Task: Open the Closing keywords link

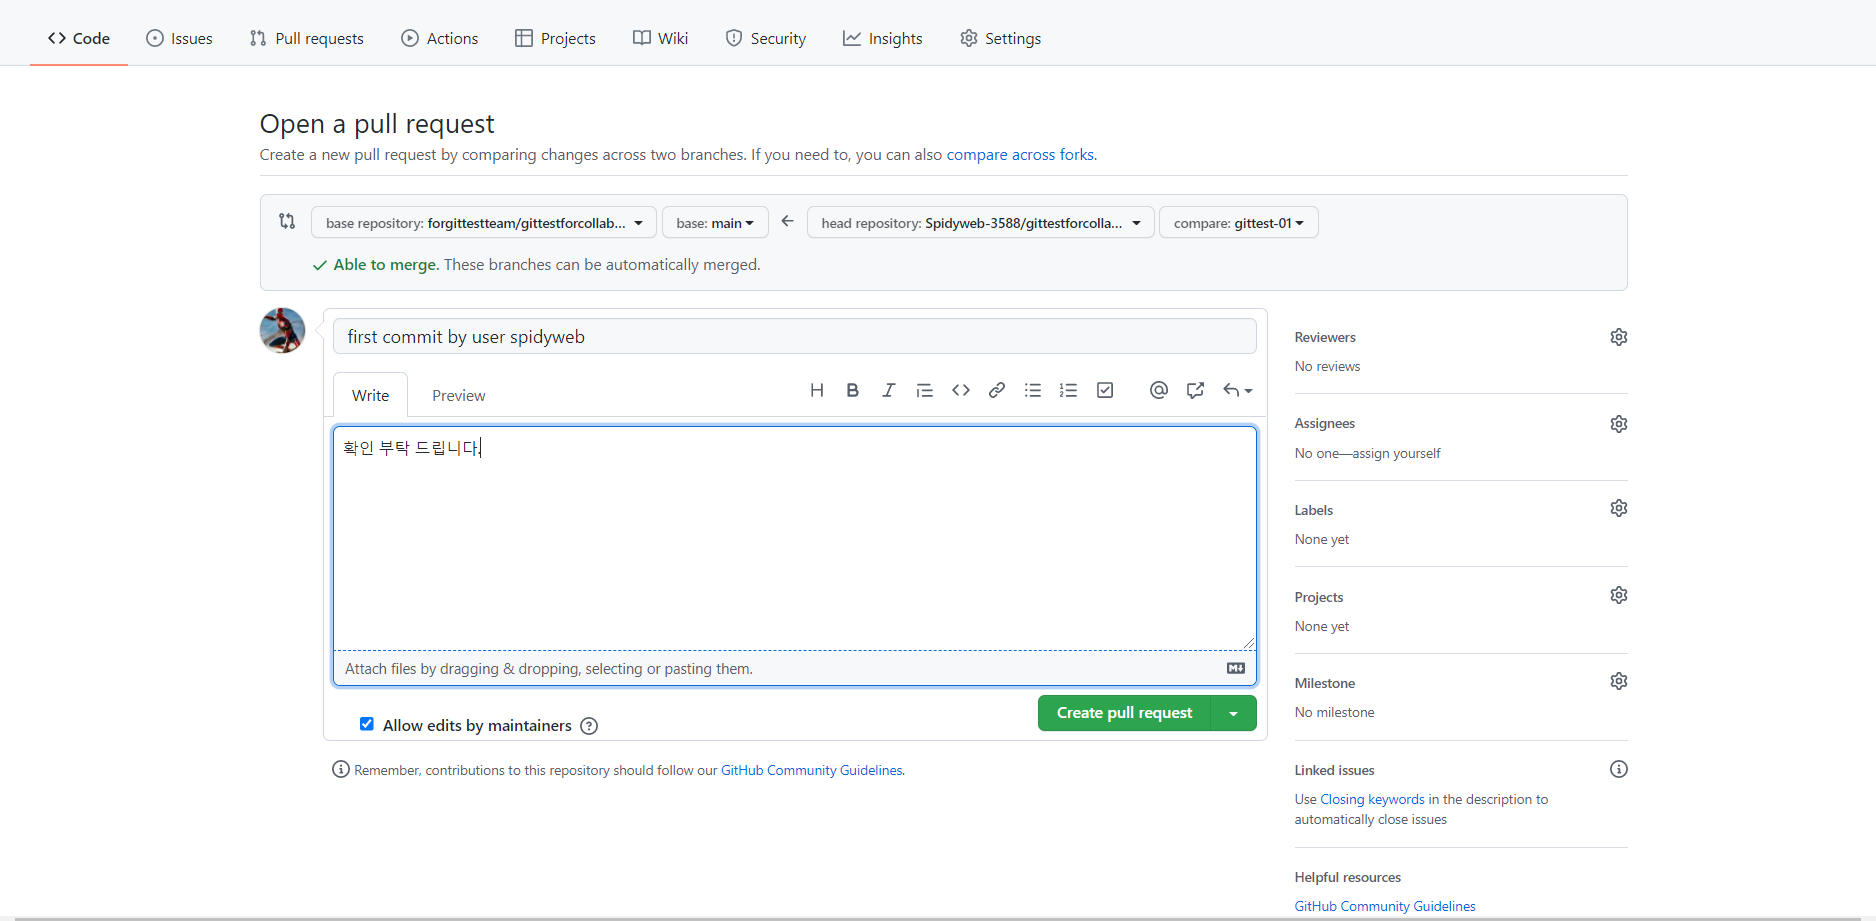Action: pyautogui.click(x=1372, y=799)
